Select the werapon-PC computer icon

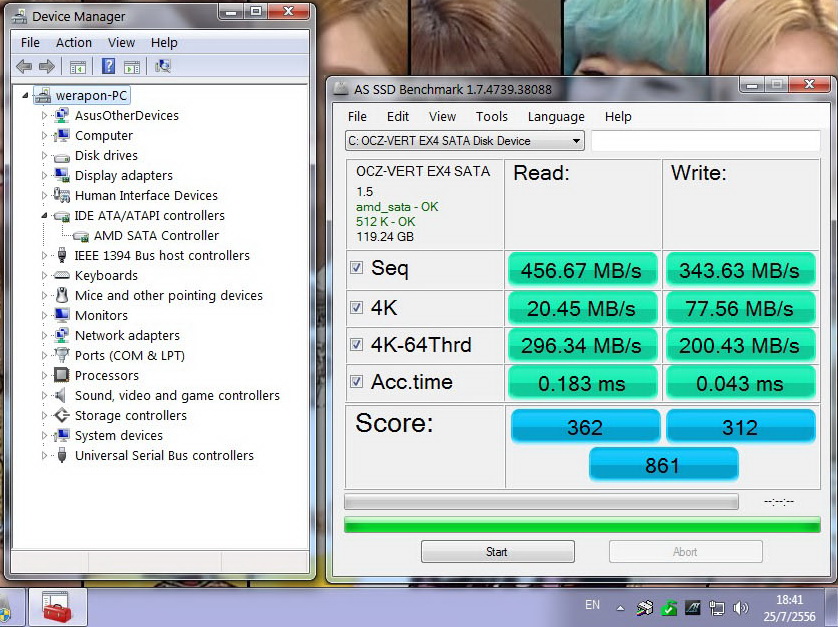pyautogui.click(x=42, y=96)
